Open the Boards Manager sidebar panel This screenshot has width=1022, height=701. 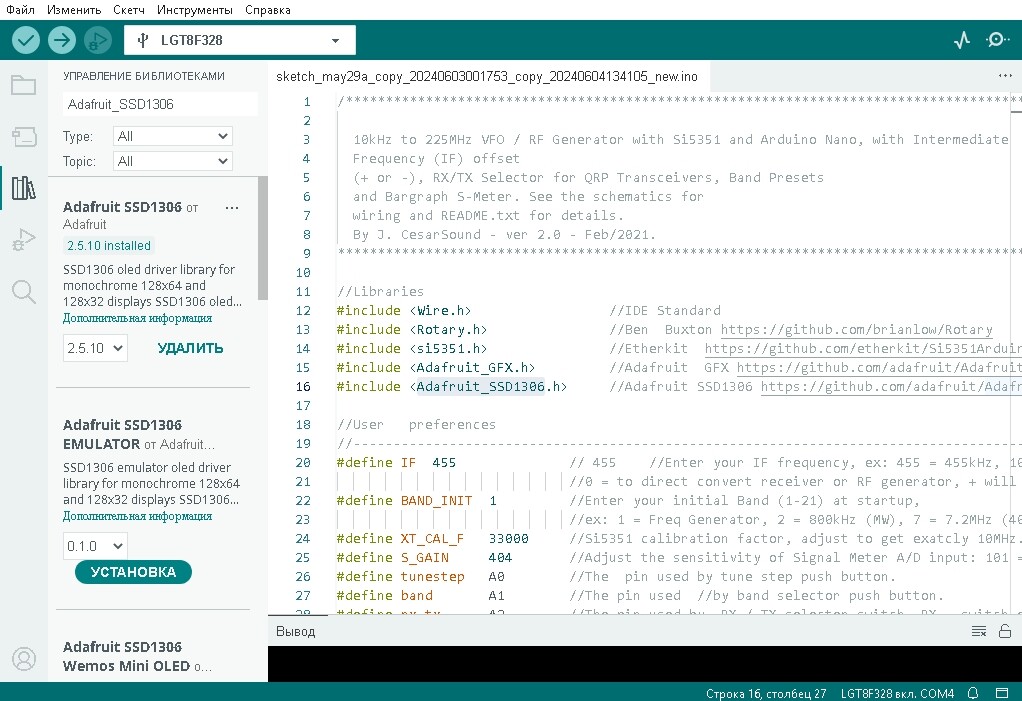tap(23, 136)
